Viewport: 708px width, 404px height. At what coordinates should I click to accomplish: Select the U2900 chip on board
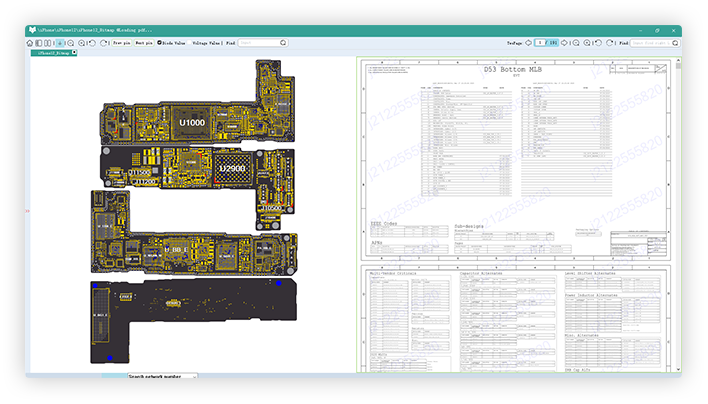coord(232,168)
